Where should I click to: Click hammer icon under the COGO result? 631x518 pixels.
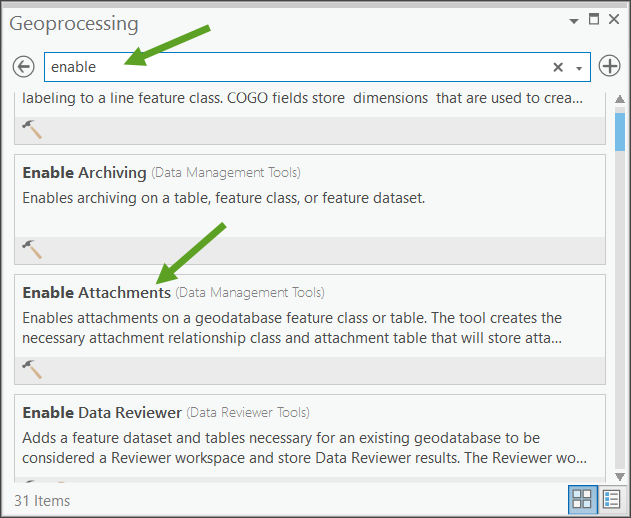pyautogui.click(x=32, y=129)
